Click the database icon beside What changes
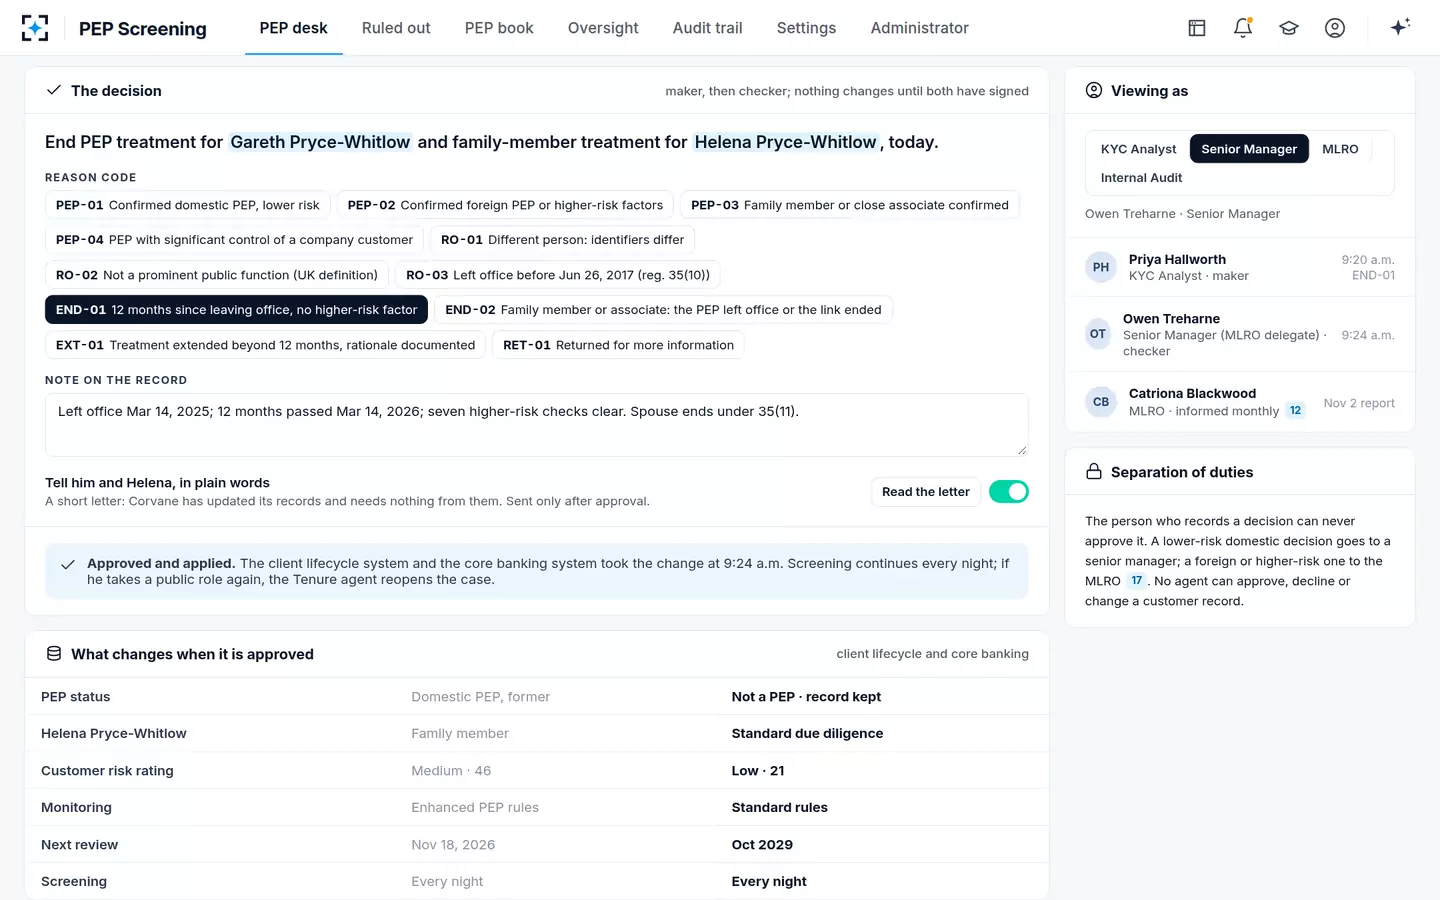 54,654
